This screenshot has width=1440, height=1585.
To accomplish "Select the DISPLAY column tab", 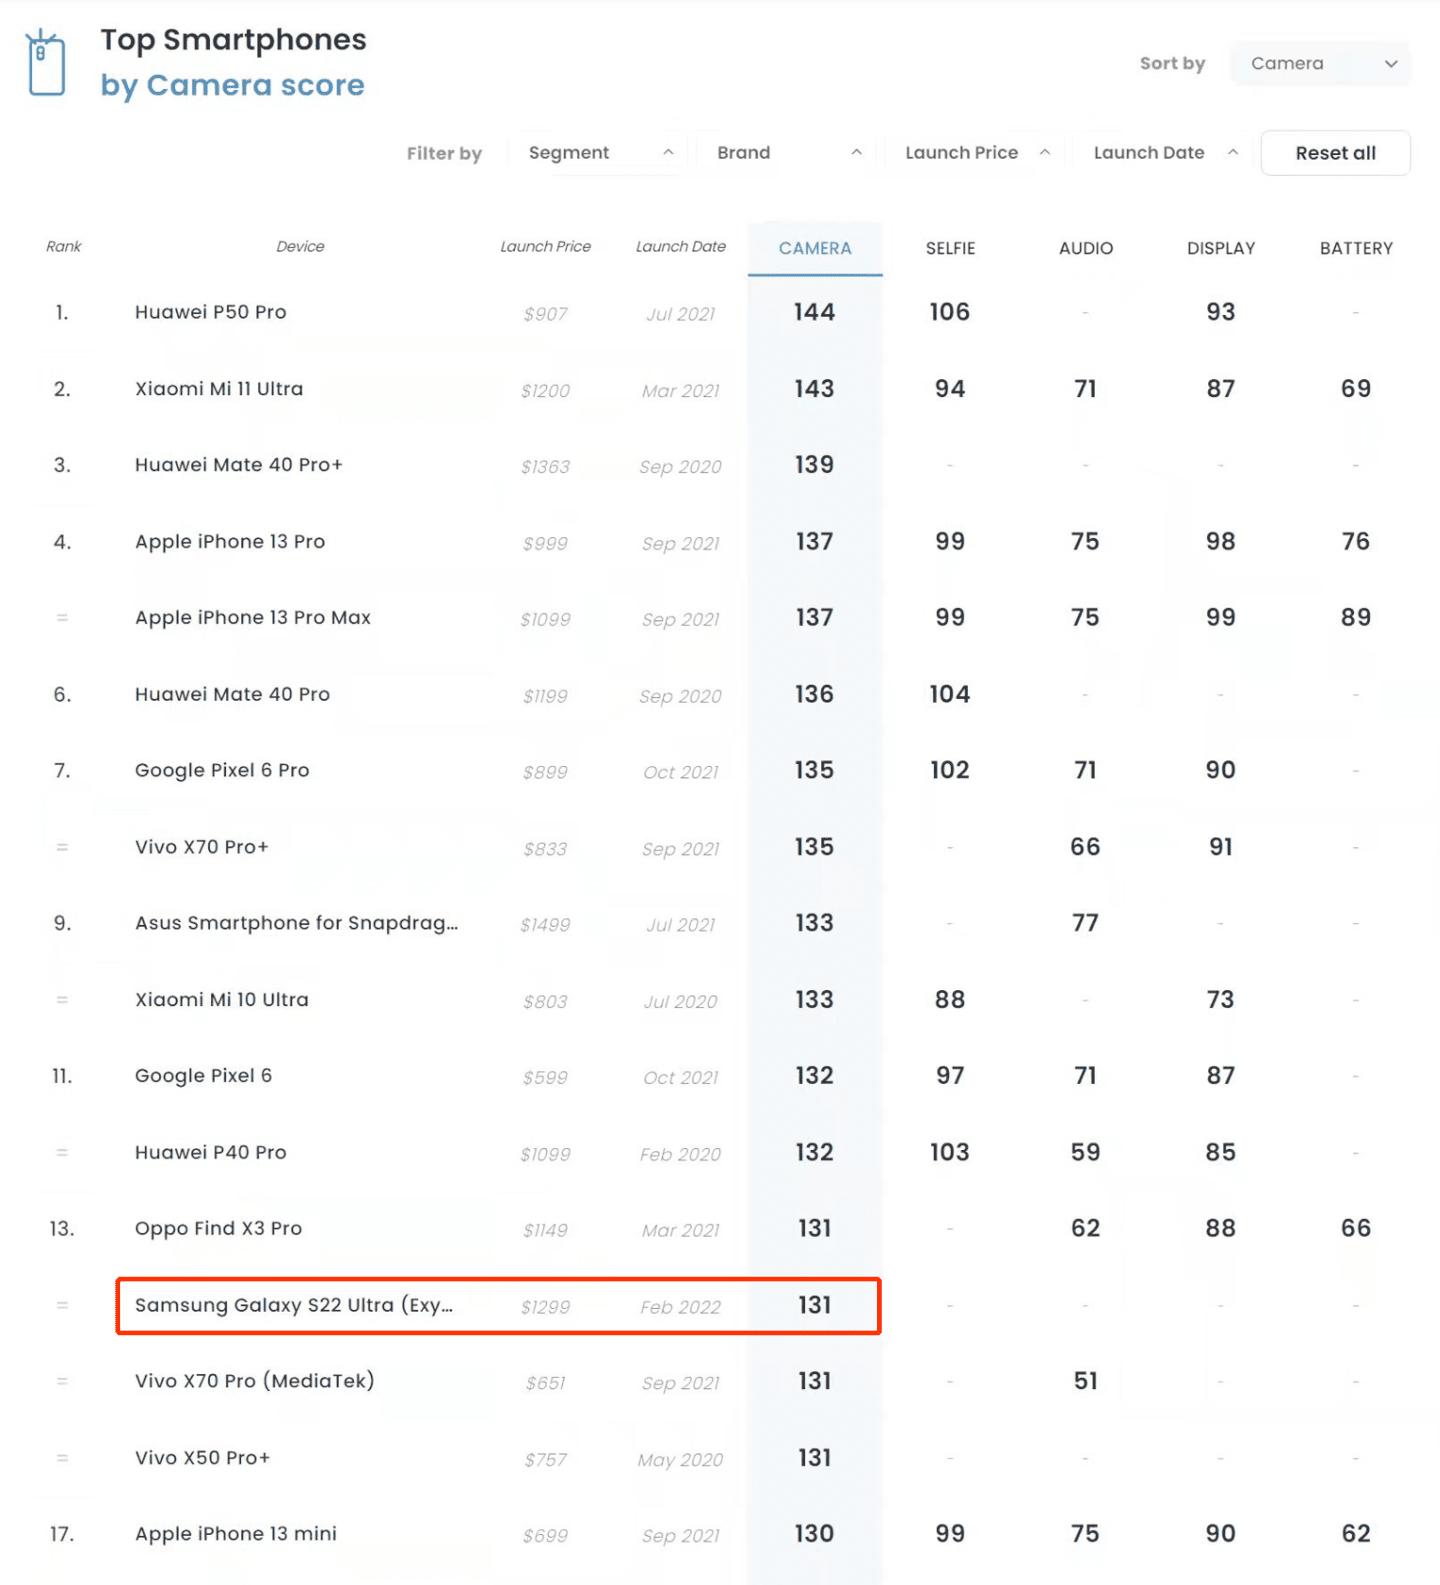I will point(1221,248).
